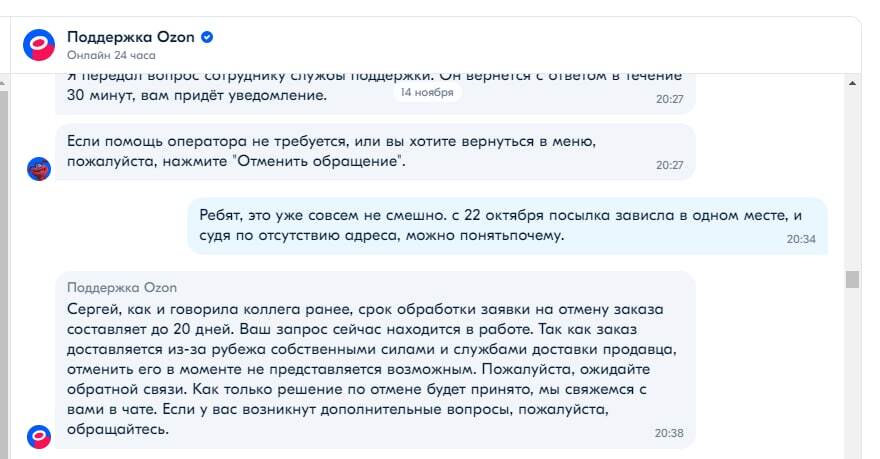Click scrollbar track below the thumb
The width and height of the screenshot is (880, 459).
coord(852,380)
